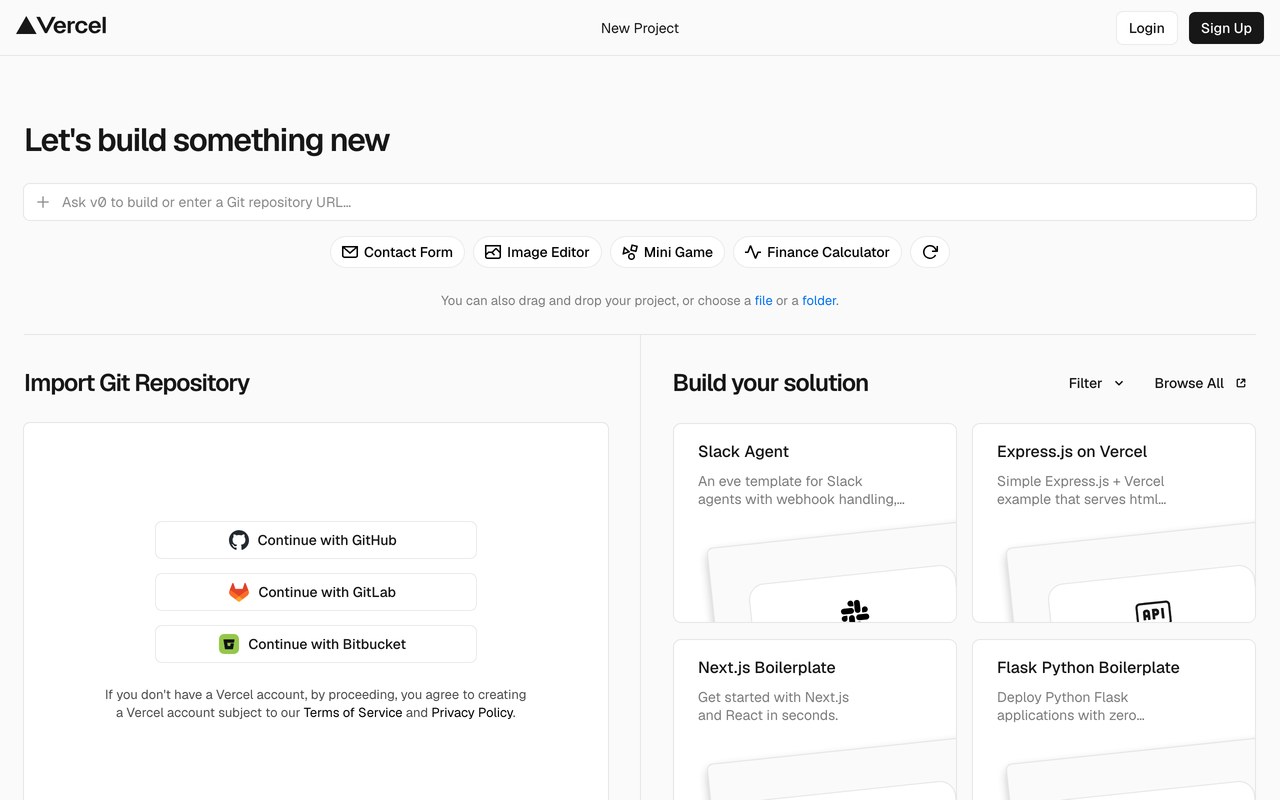The width and height of the screenshot is (1280, 800).
Task: Click the picture icon on Image Editor
Action: [493, 252]
